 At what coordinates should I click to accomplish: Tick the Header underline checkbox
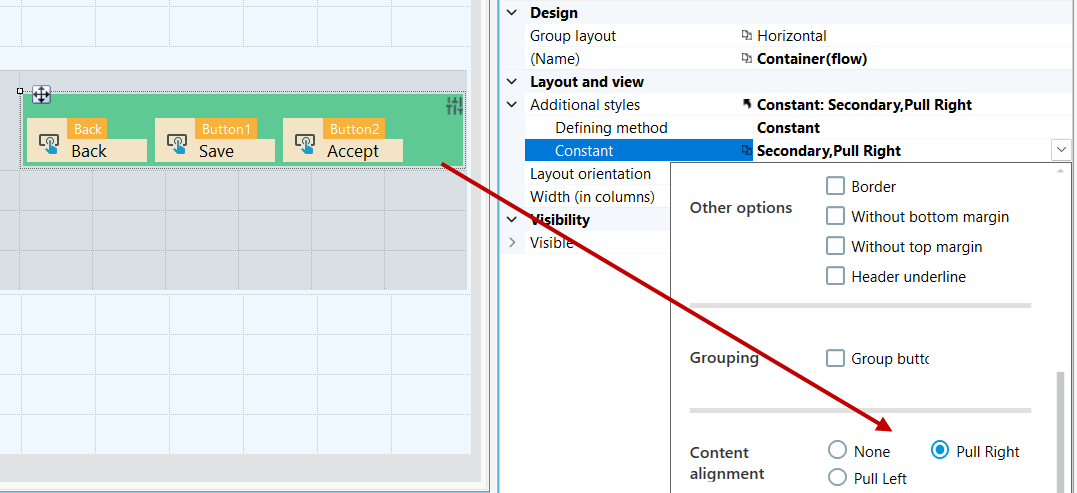[835, 276]
